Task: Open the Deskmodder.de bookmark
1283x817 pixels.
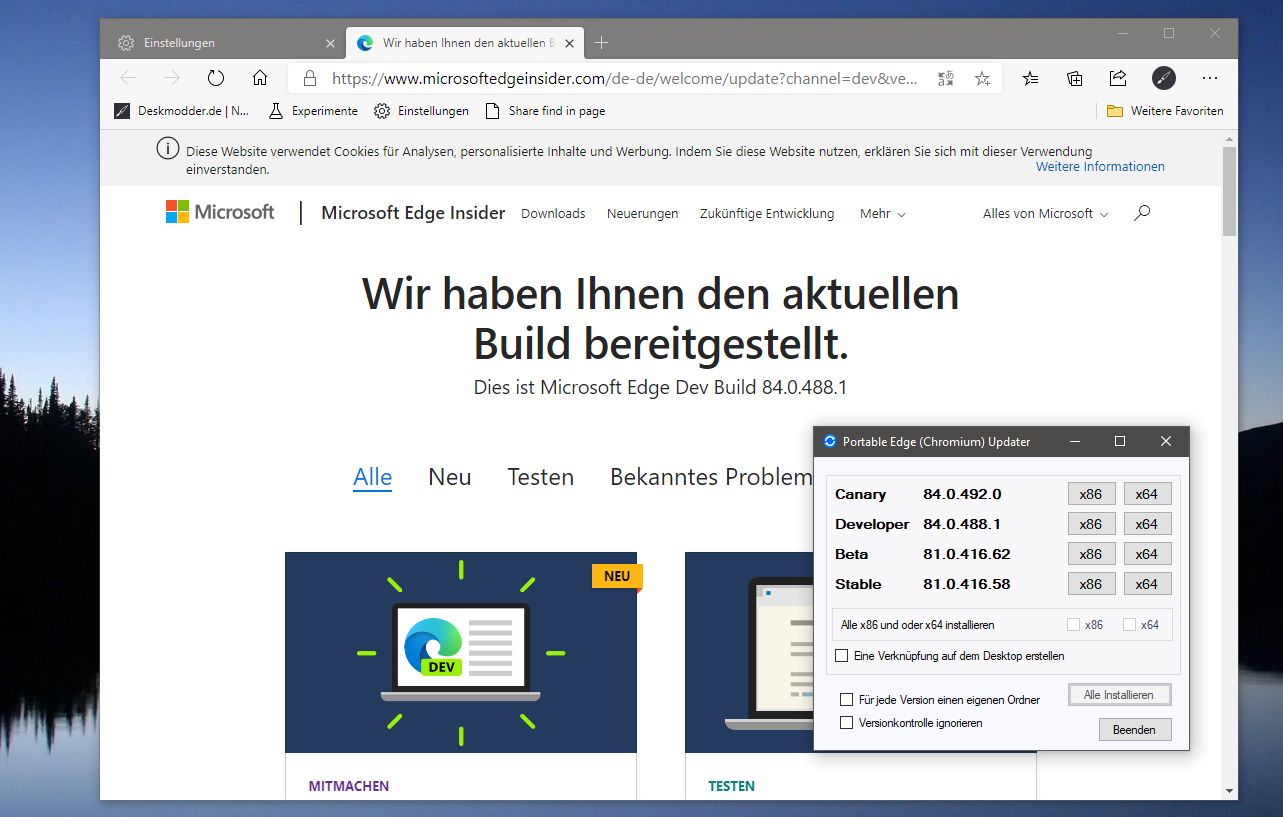Action: click(182, 111)
